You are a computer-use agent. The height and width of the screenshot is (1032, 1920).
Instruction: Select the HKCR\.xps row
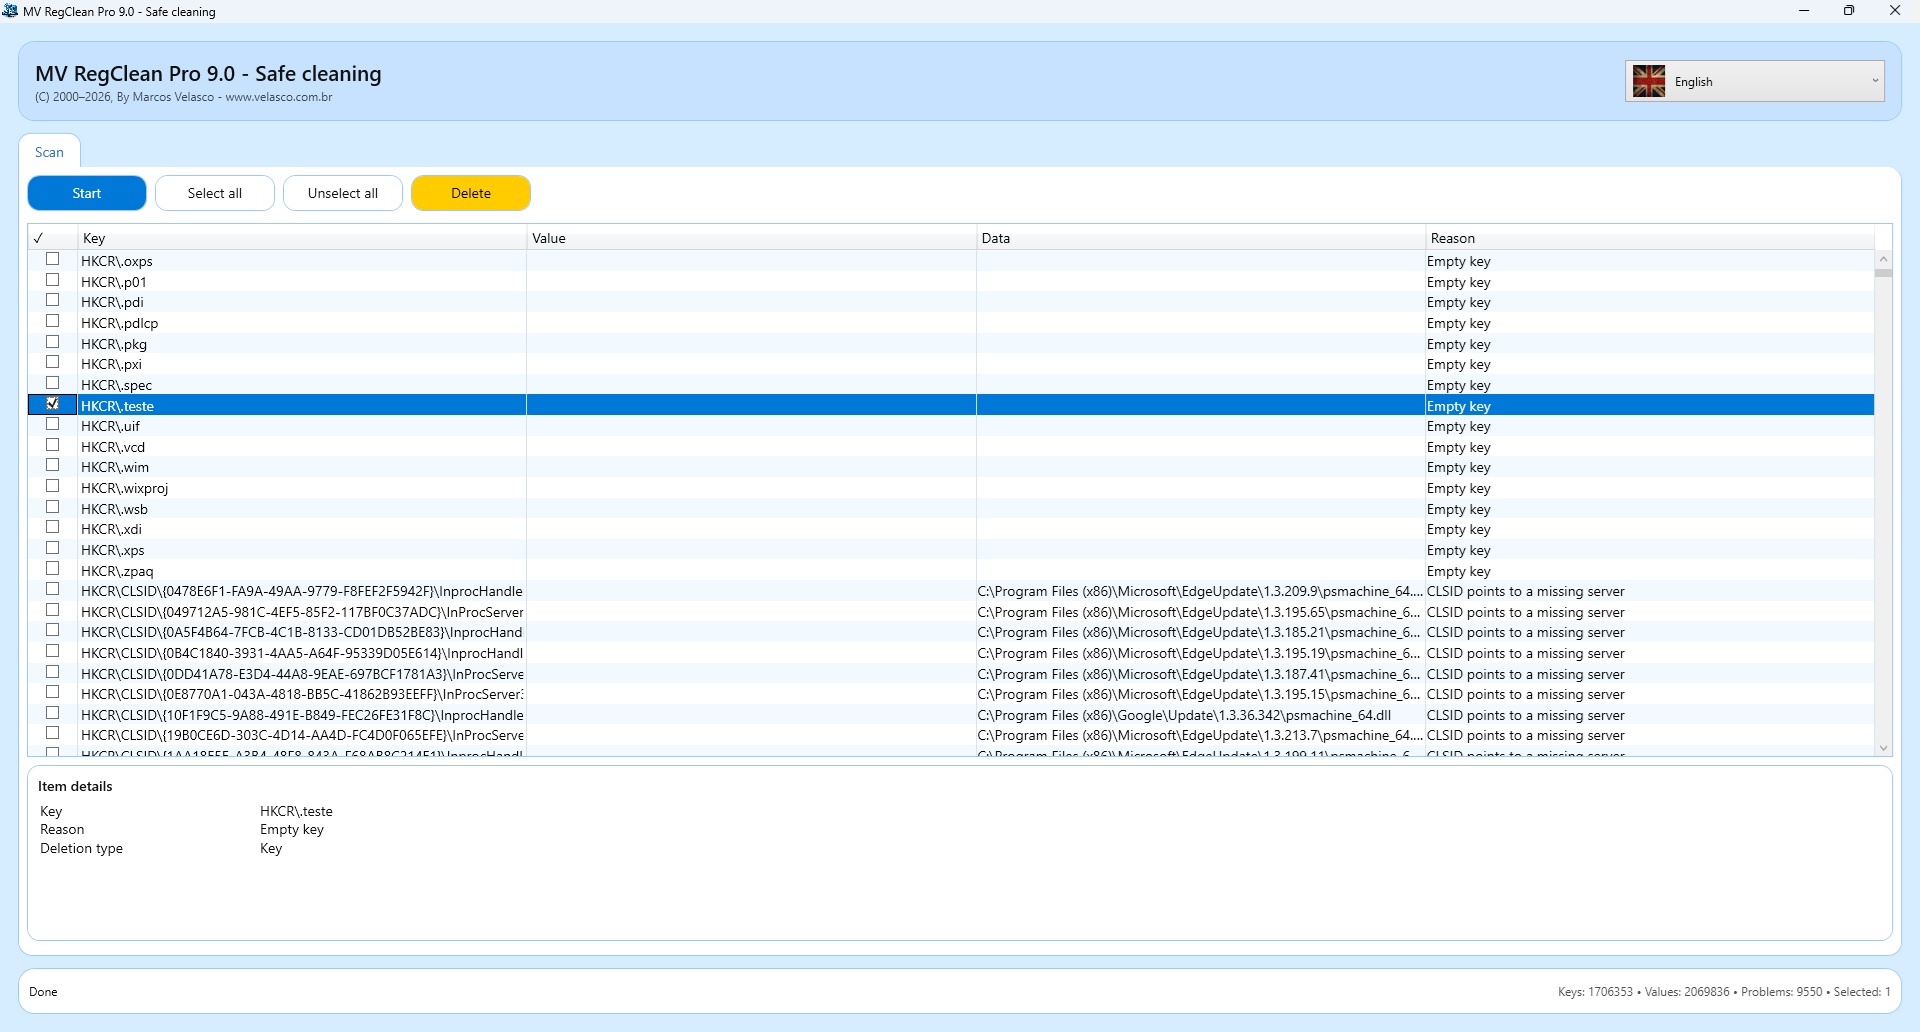point(300,550)
